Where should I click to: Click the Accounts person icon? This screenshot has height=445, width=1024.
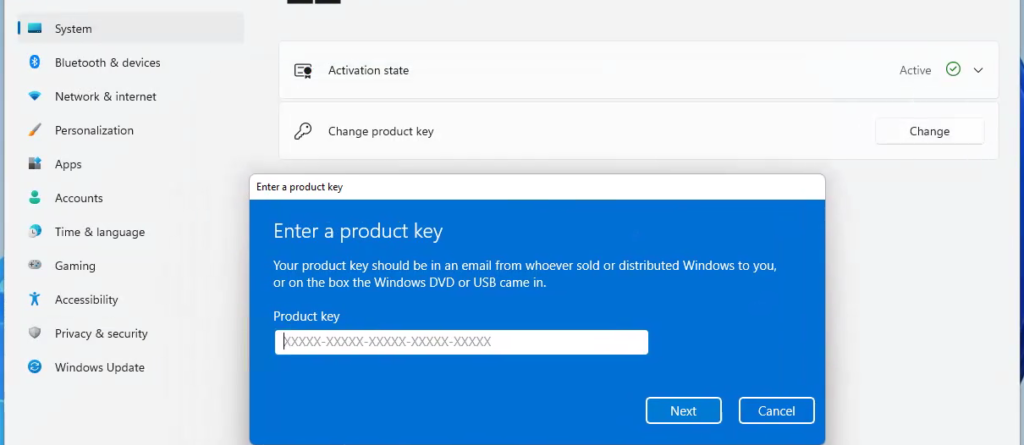tap(35, 198)
